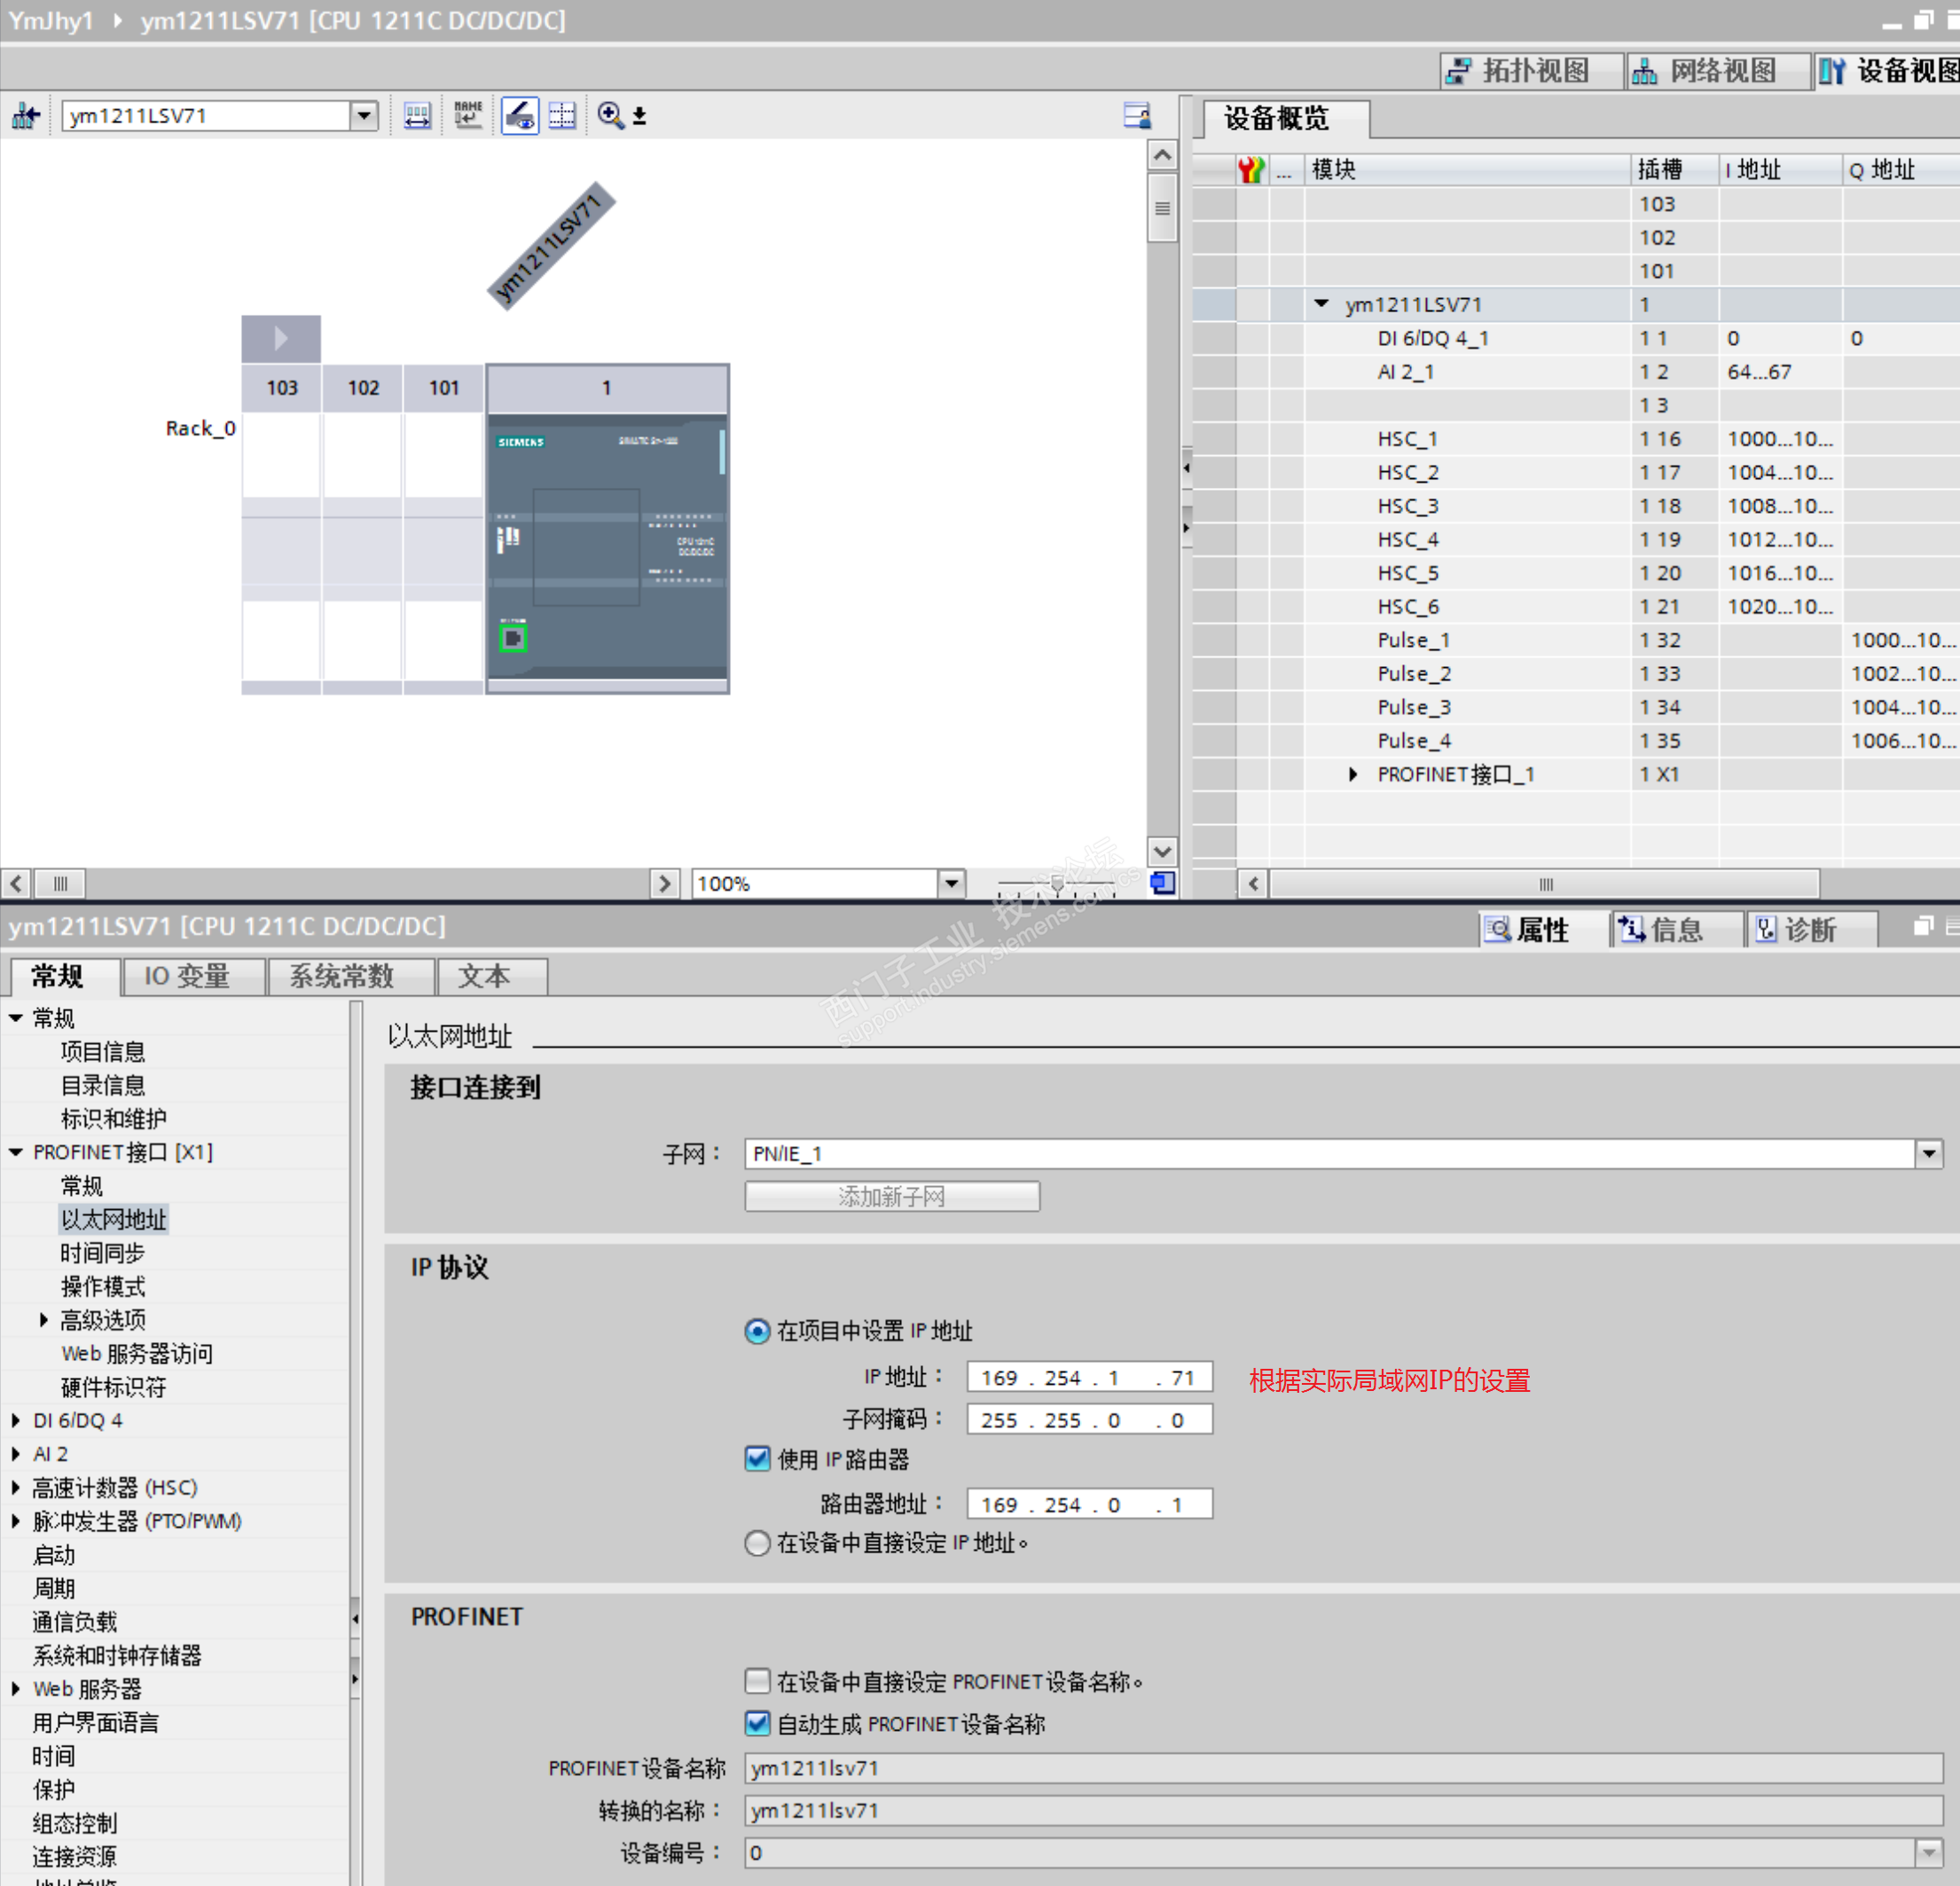Select 时间同步 in the property tree
The height and width of the screenshot is (1886, 1960).
pyautogui.click(x=102, y=1253)
